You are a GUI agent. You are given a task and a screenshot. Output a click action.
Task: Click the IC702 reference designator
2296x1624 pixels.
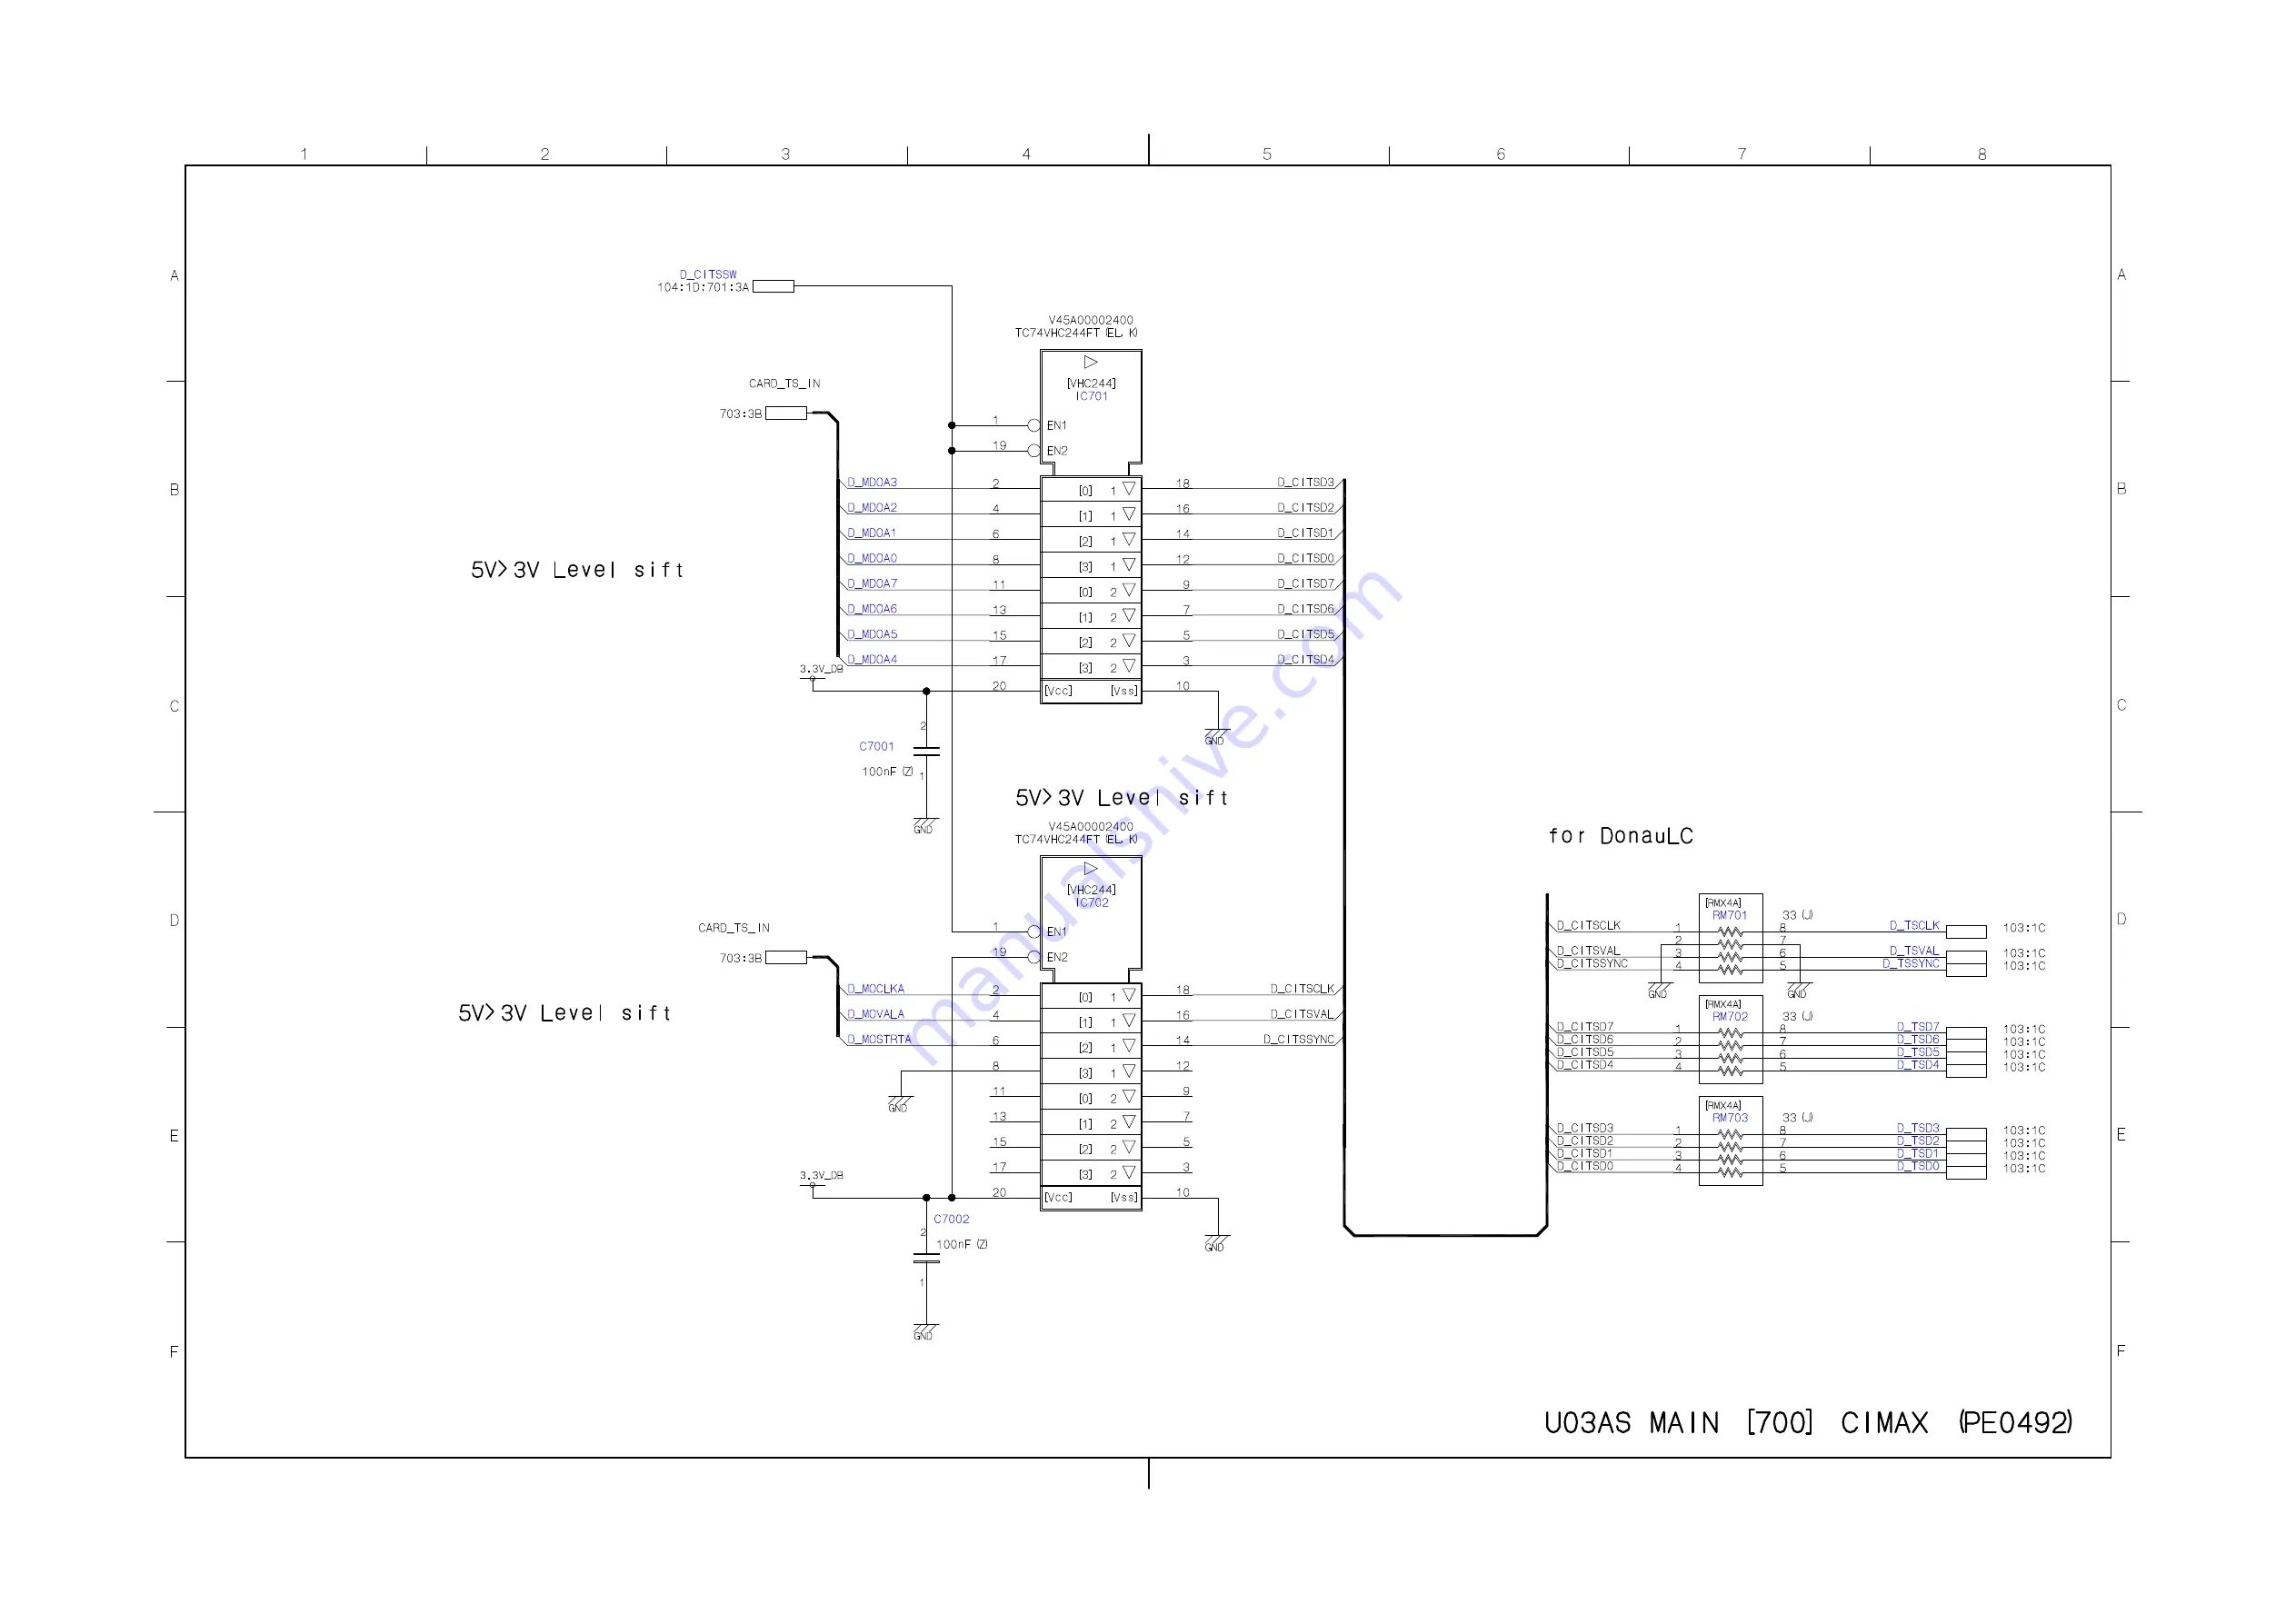(1091, 902)
